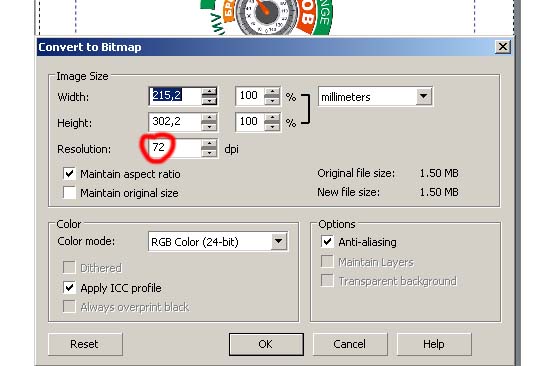Image resolution: width=533 pixels, height=366 pixels.
Task: Increase Width value with up arrow
Action: point(209,92)
